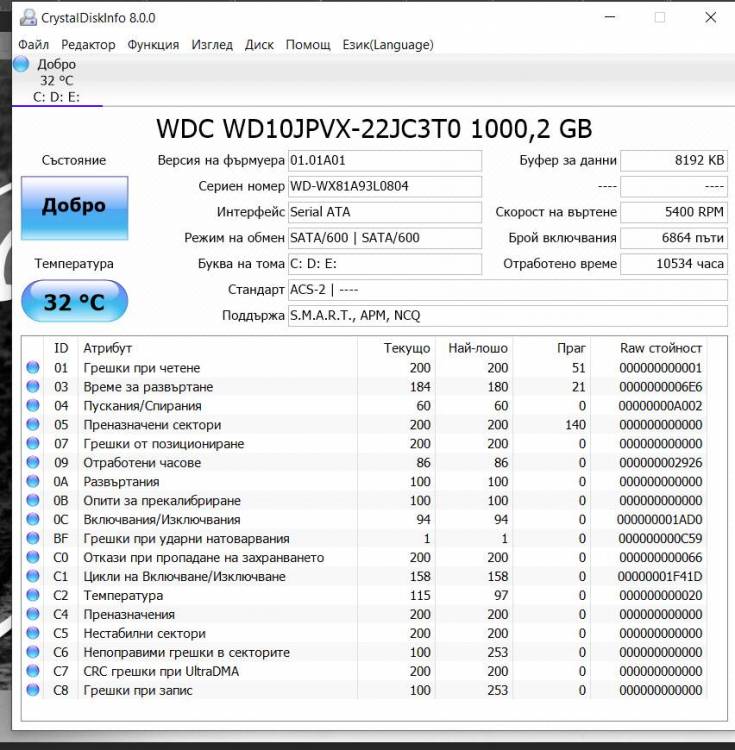Image resolution: width=735 pixels, height=750 pixels.
Task: Select the Отработени часове row
Action: coord(365,463)
